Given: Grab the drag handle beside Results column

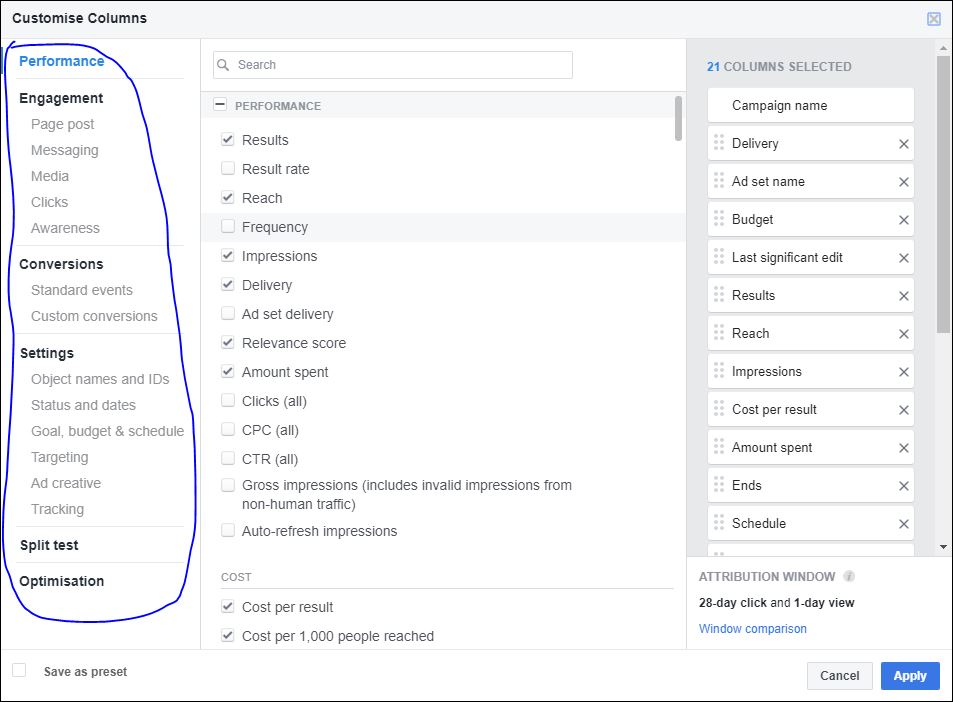Looking at the screenshot, I should pyautogui.click(x=717, y=295).
